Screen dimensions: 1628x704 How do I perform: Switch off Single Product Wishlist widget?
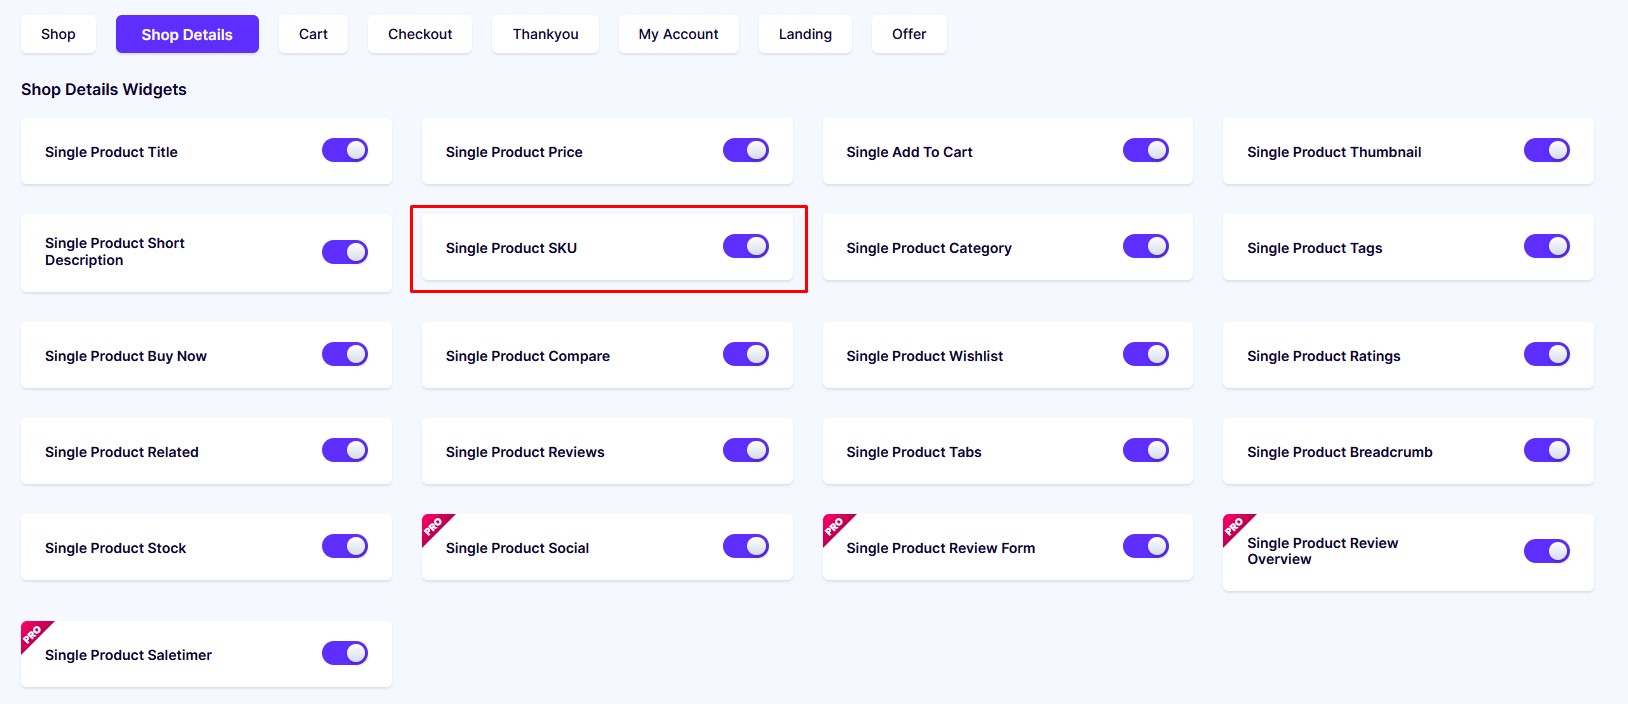1146,354
